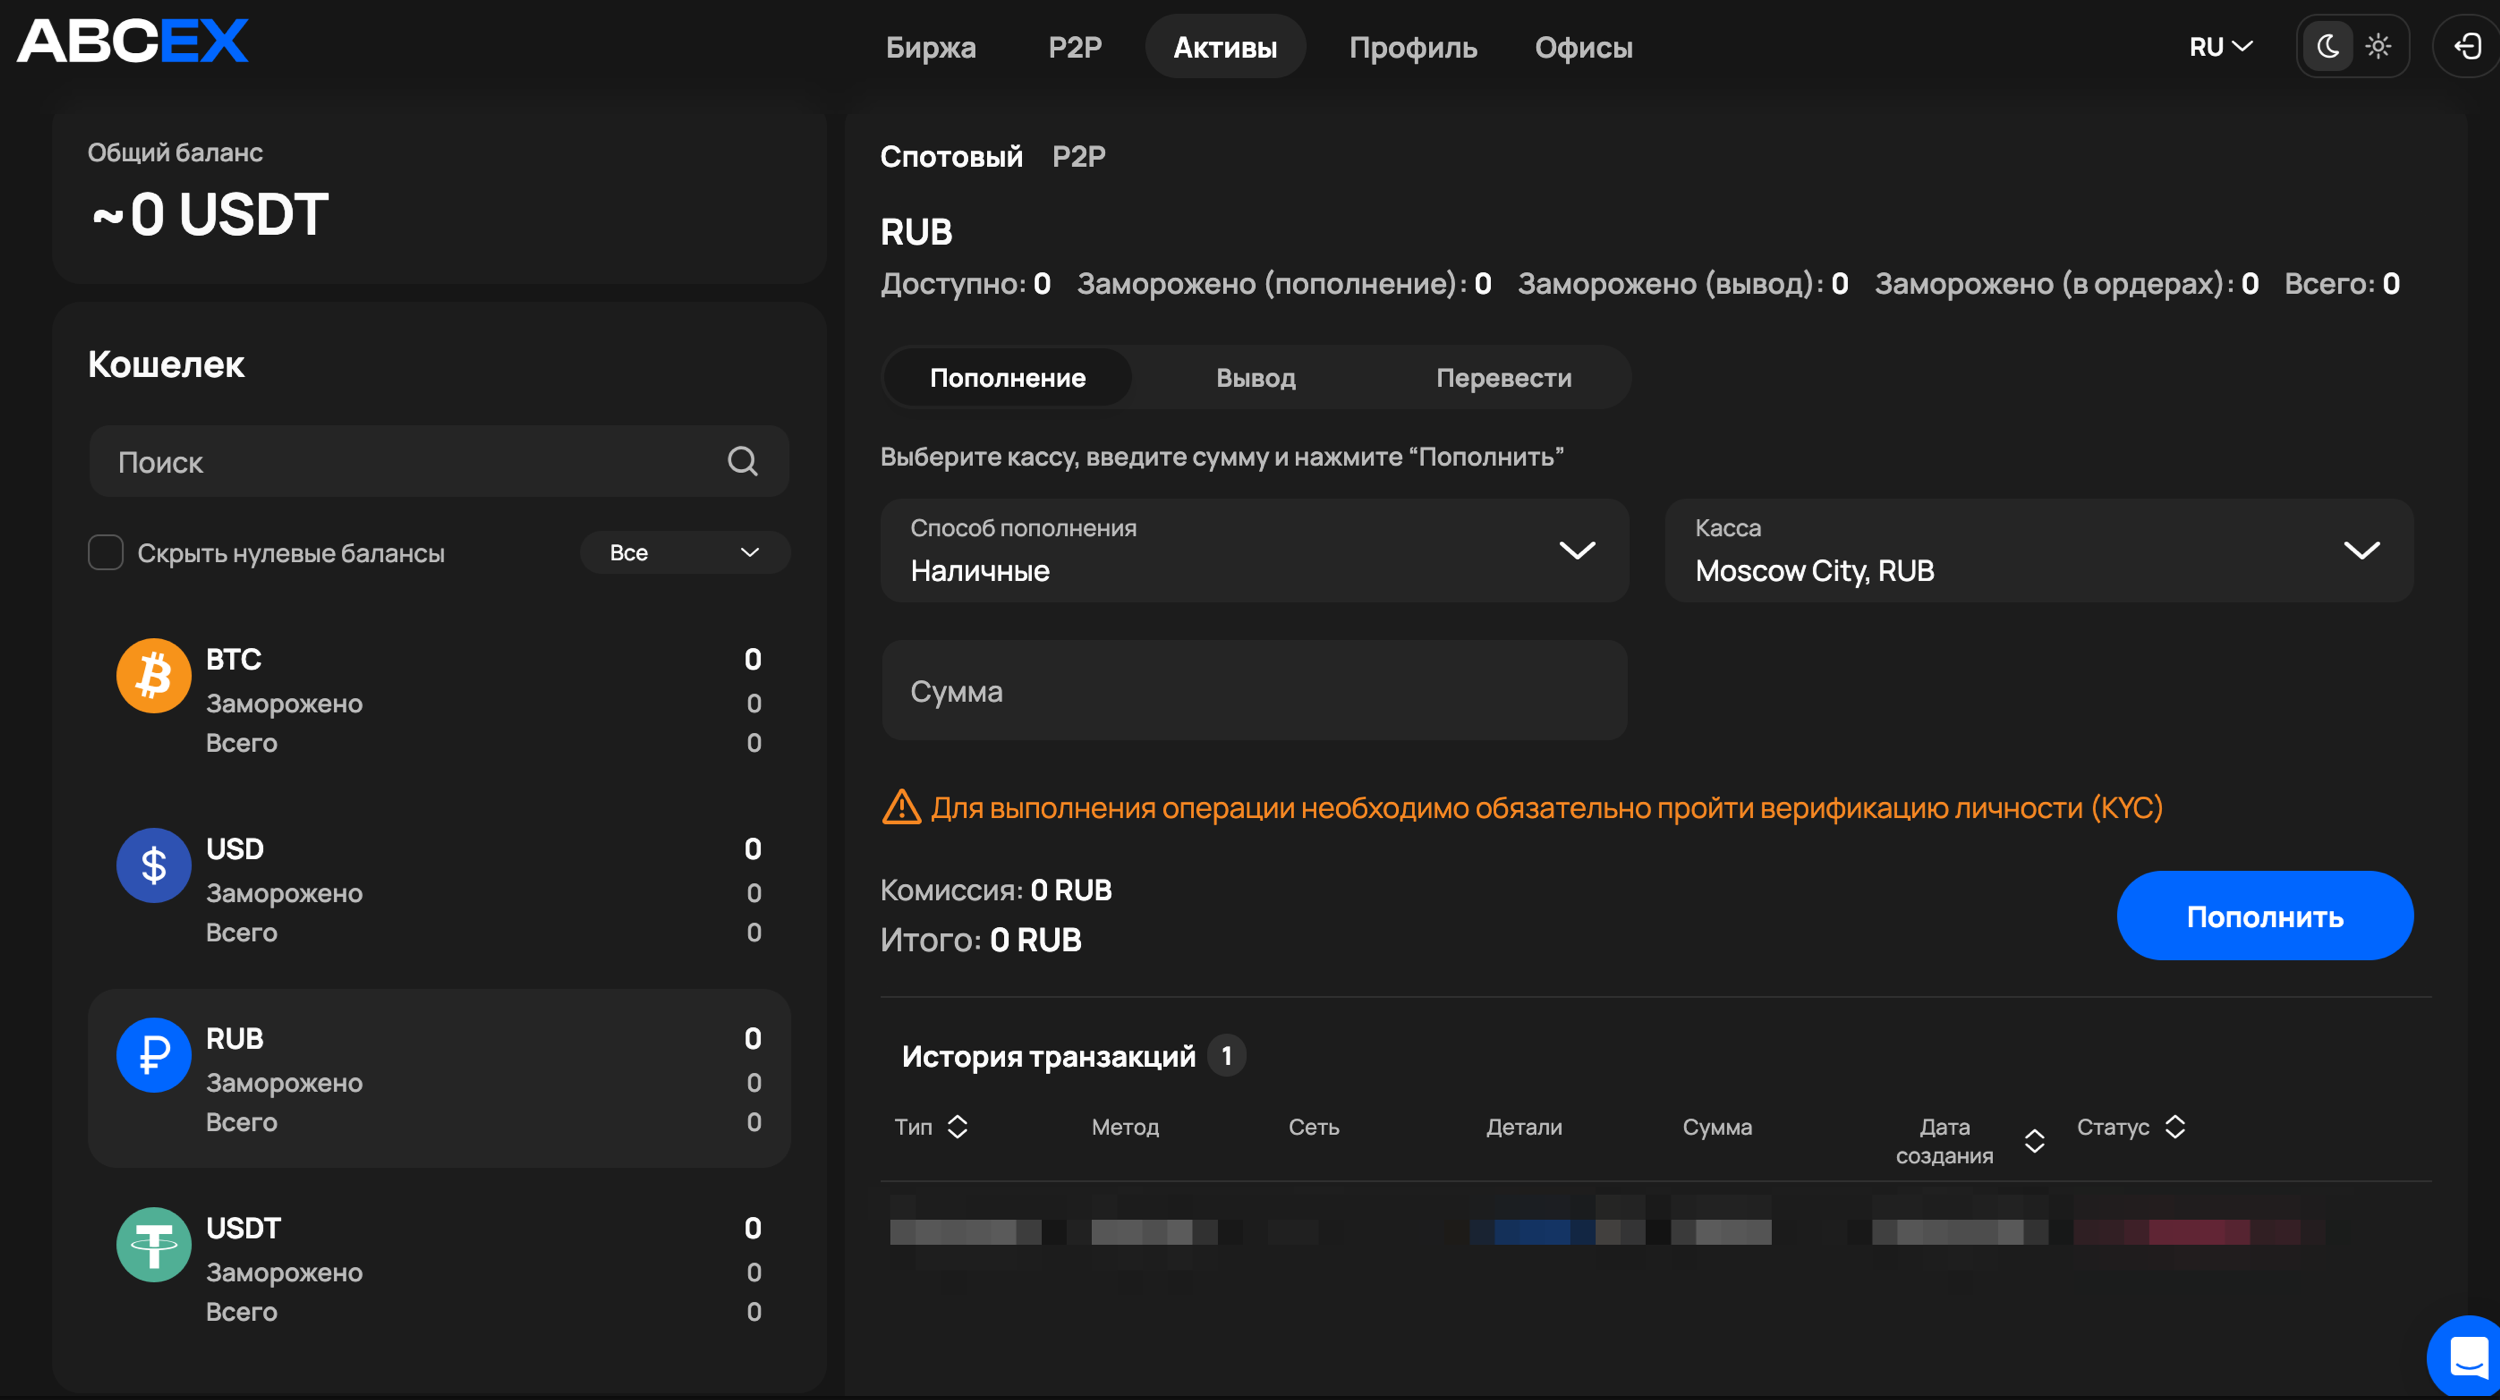The width and height of the screenshot is (2500, 1400).
Task: Select the P2P wallet tab
Action: 1079,156
